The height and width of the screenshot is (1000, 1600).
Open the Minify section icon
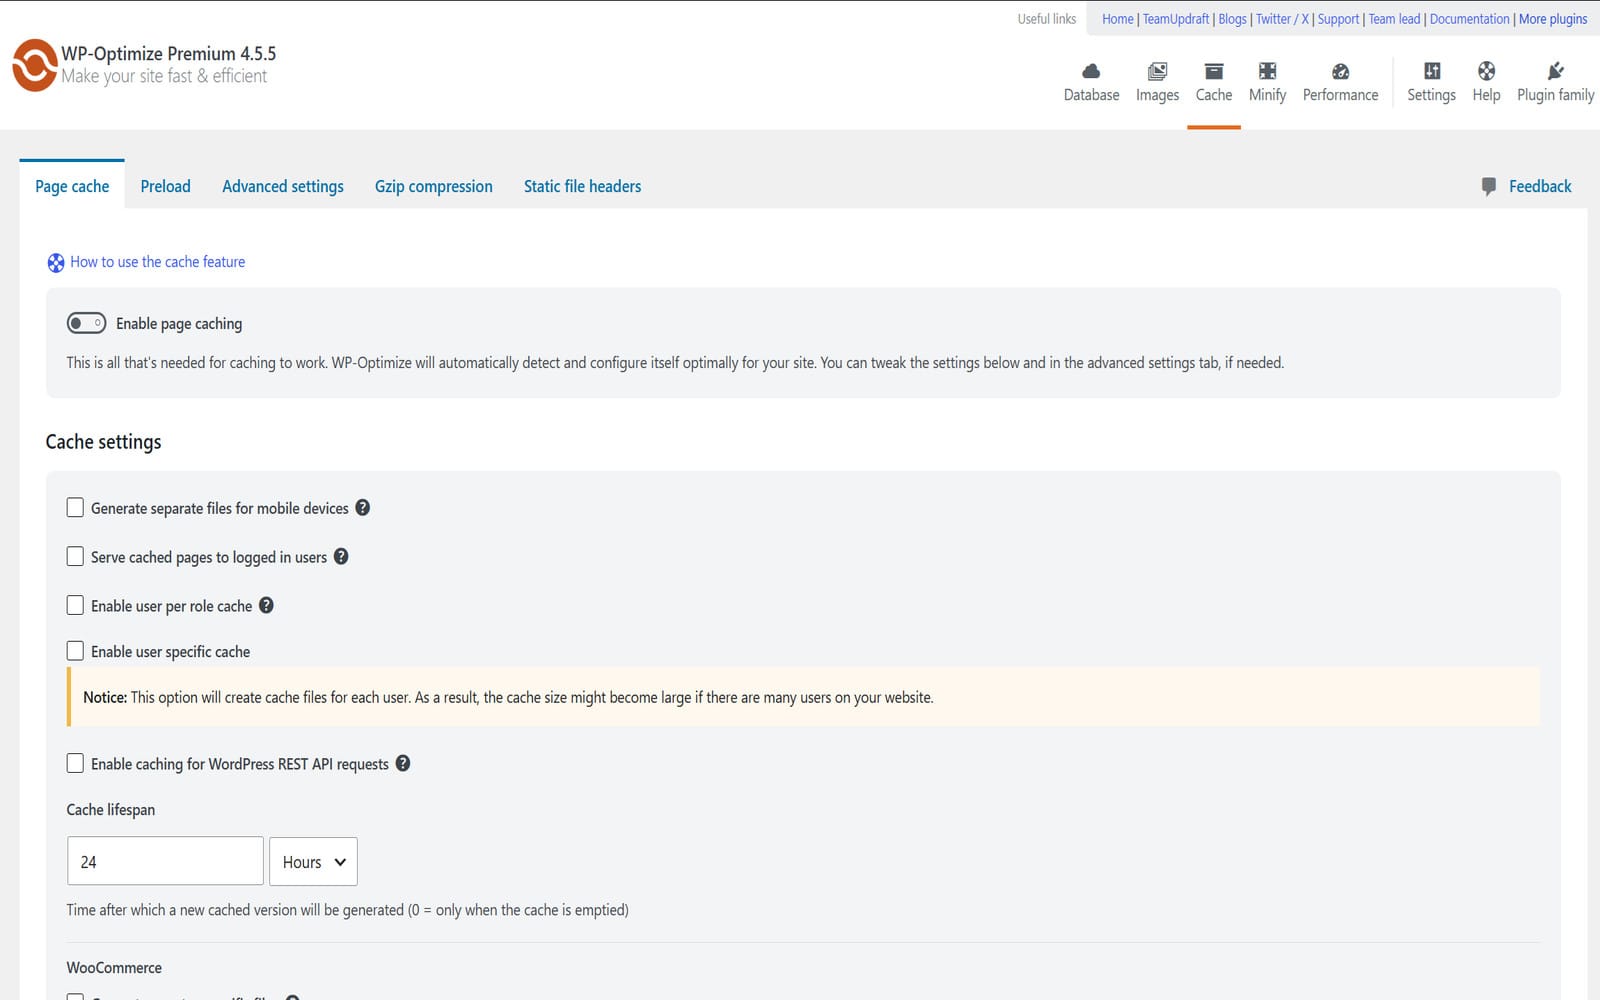[1267, 71]
